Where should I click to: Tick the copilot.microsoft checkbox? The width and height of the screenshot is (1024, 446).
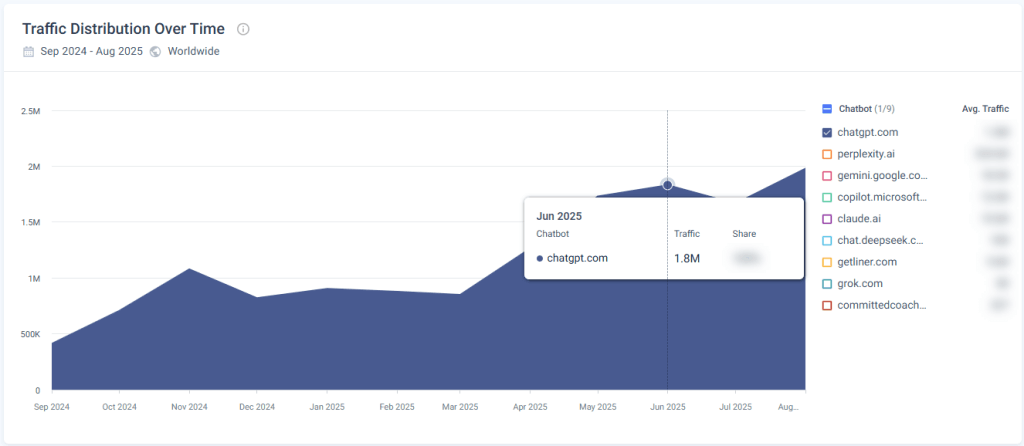[827, 197]
